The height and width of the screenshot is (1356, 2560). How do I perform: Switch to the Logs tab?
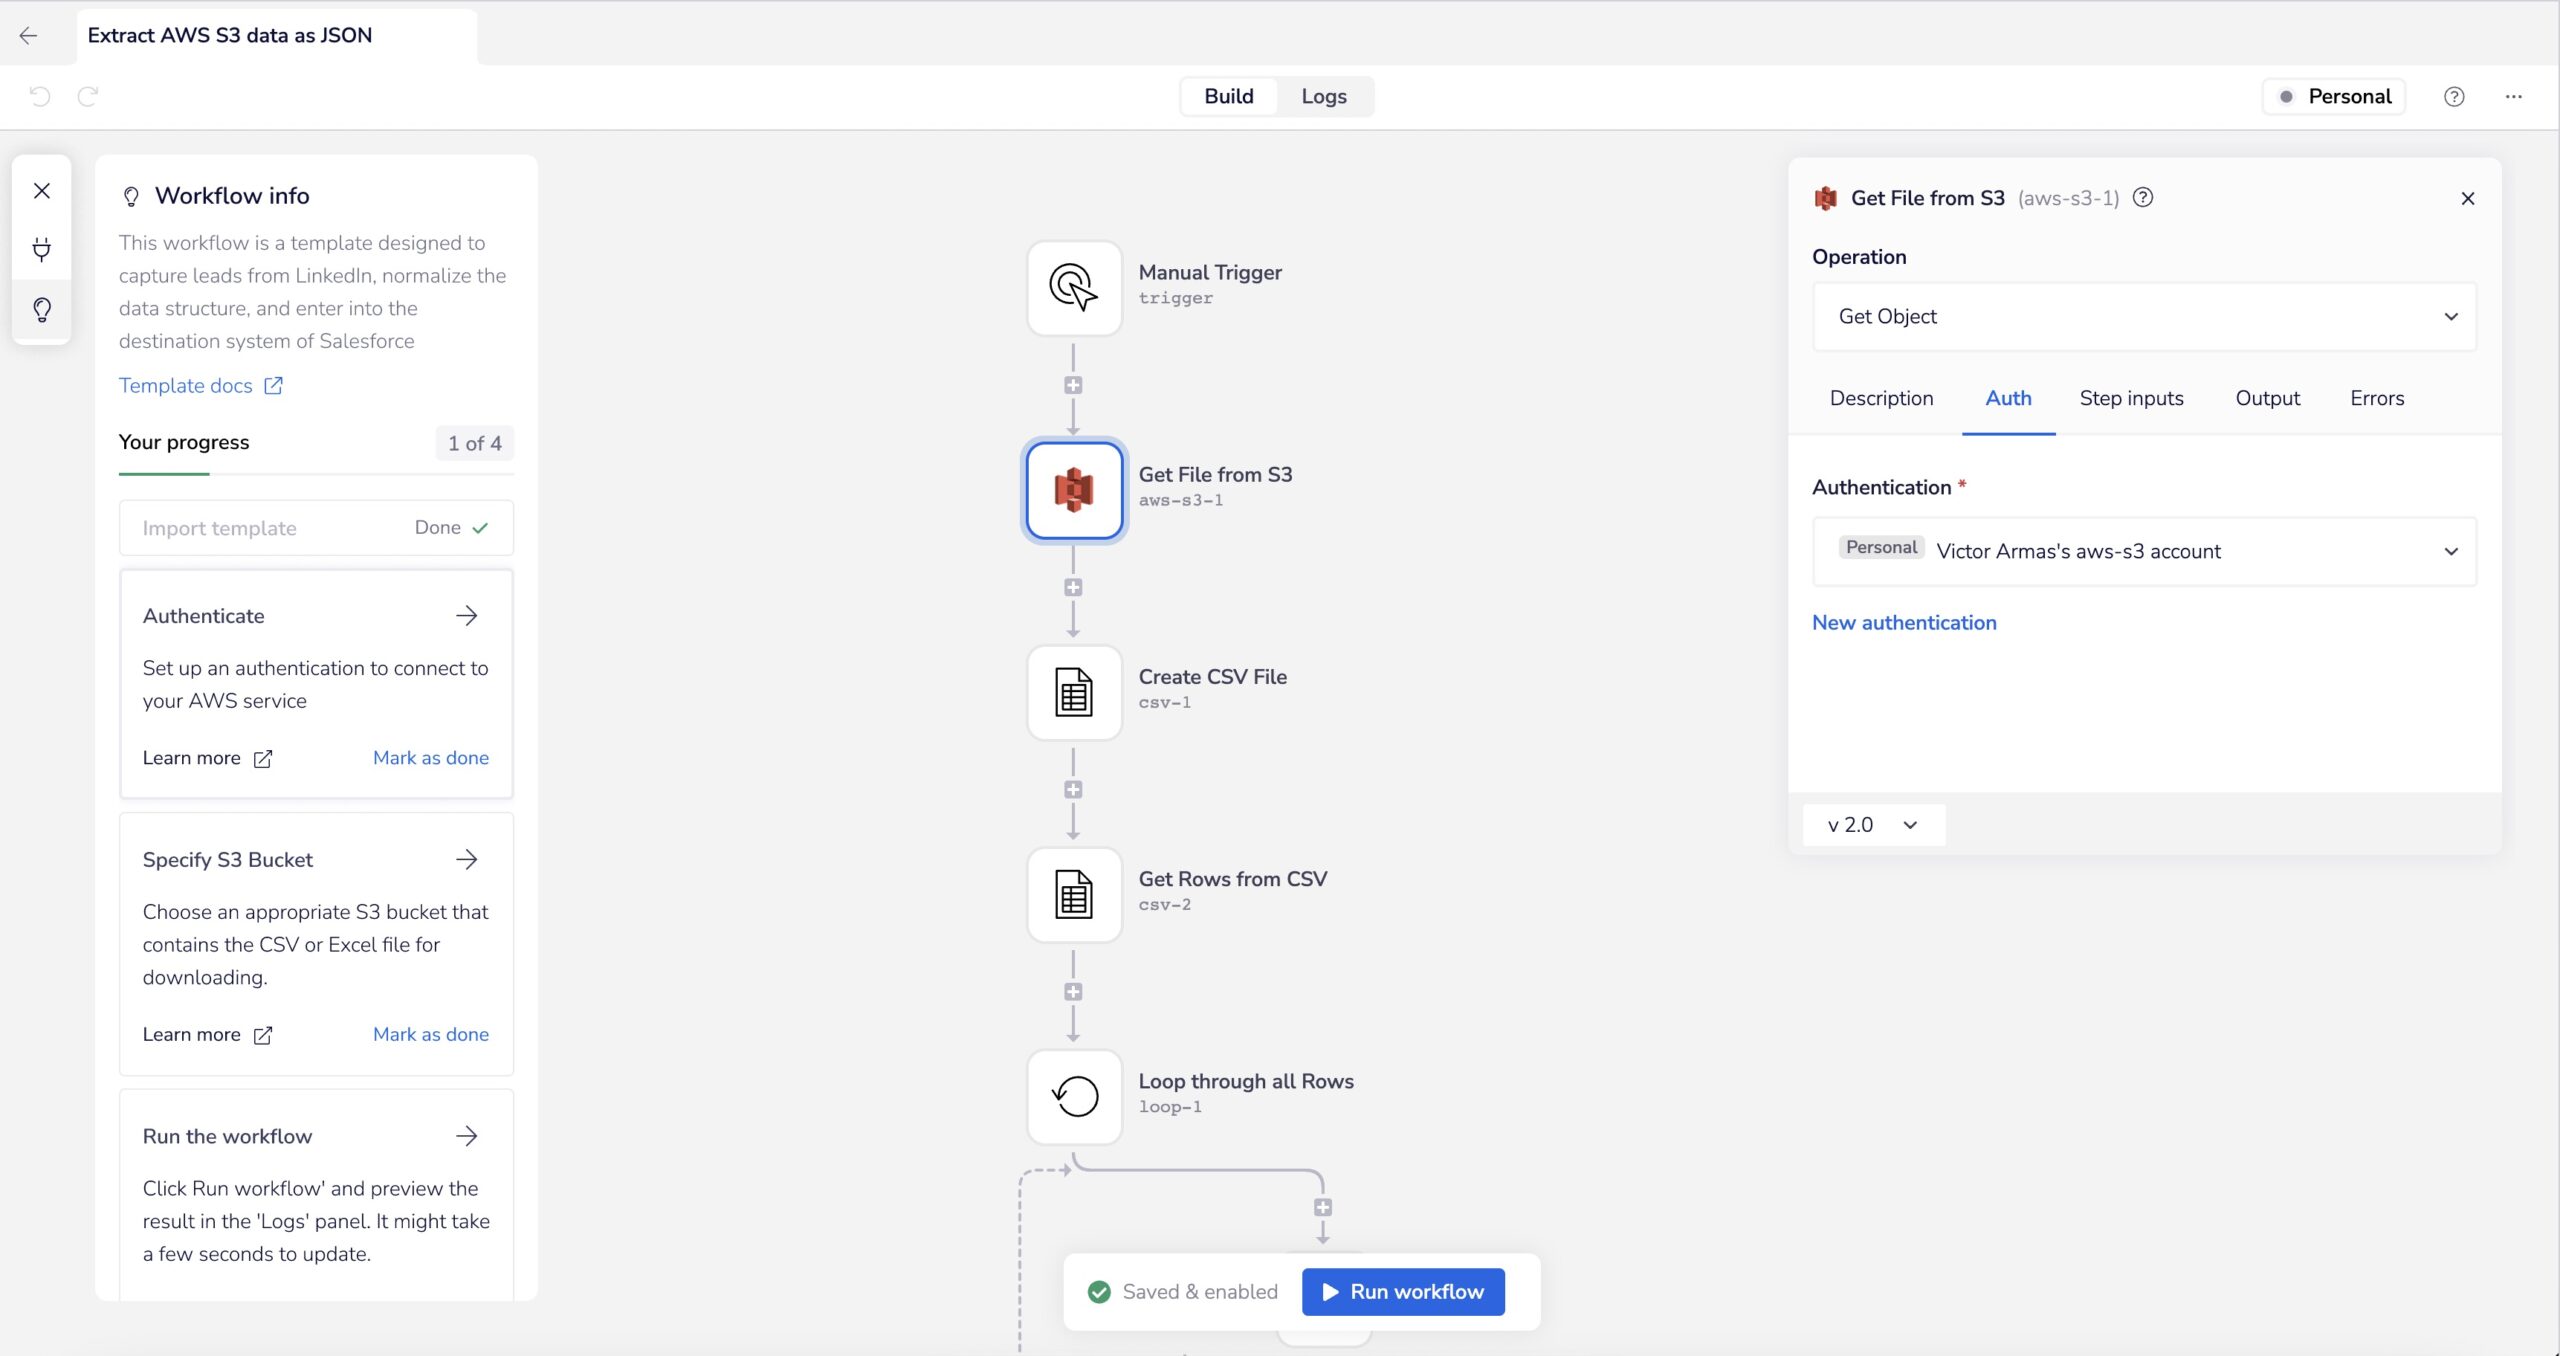[x=1323, y=96]
